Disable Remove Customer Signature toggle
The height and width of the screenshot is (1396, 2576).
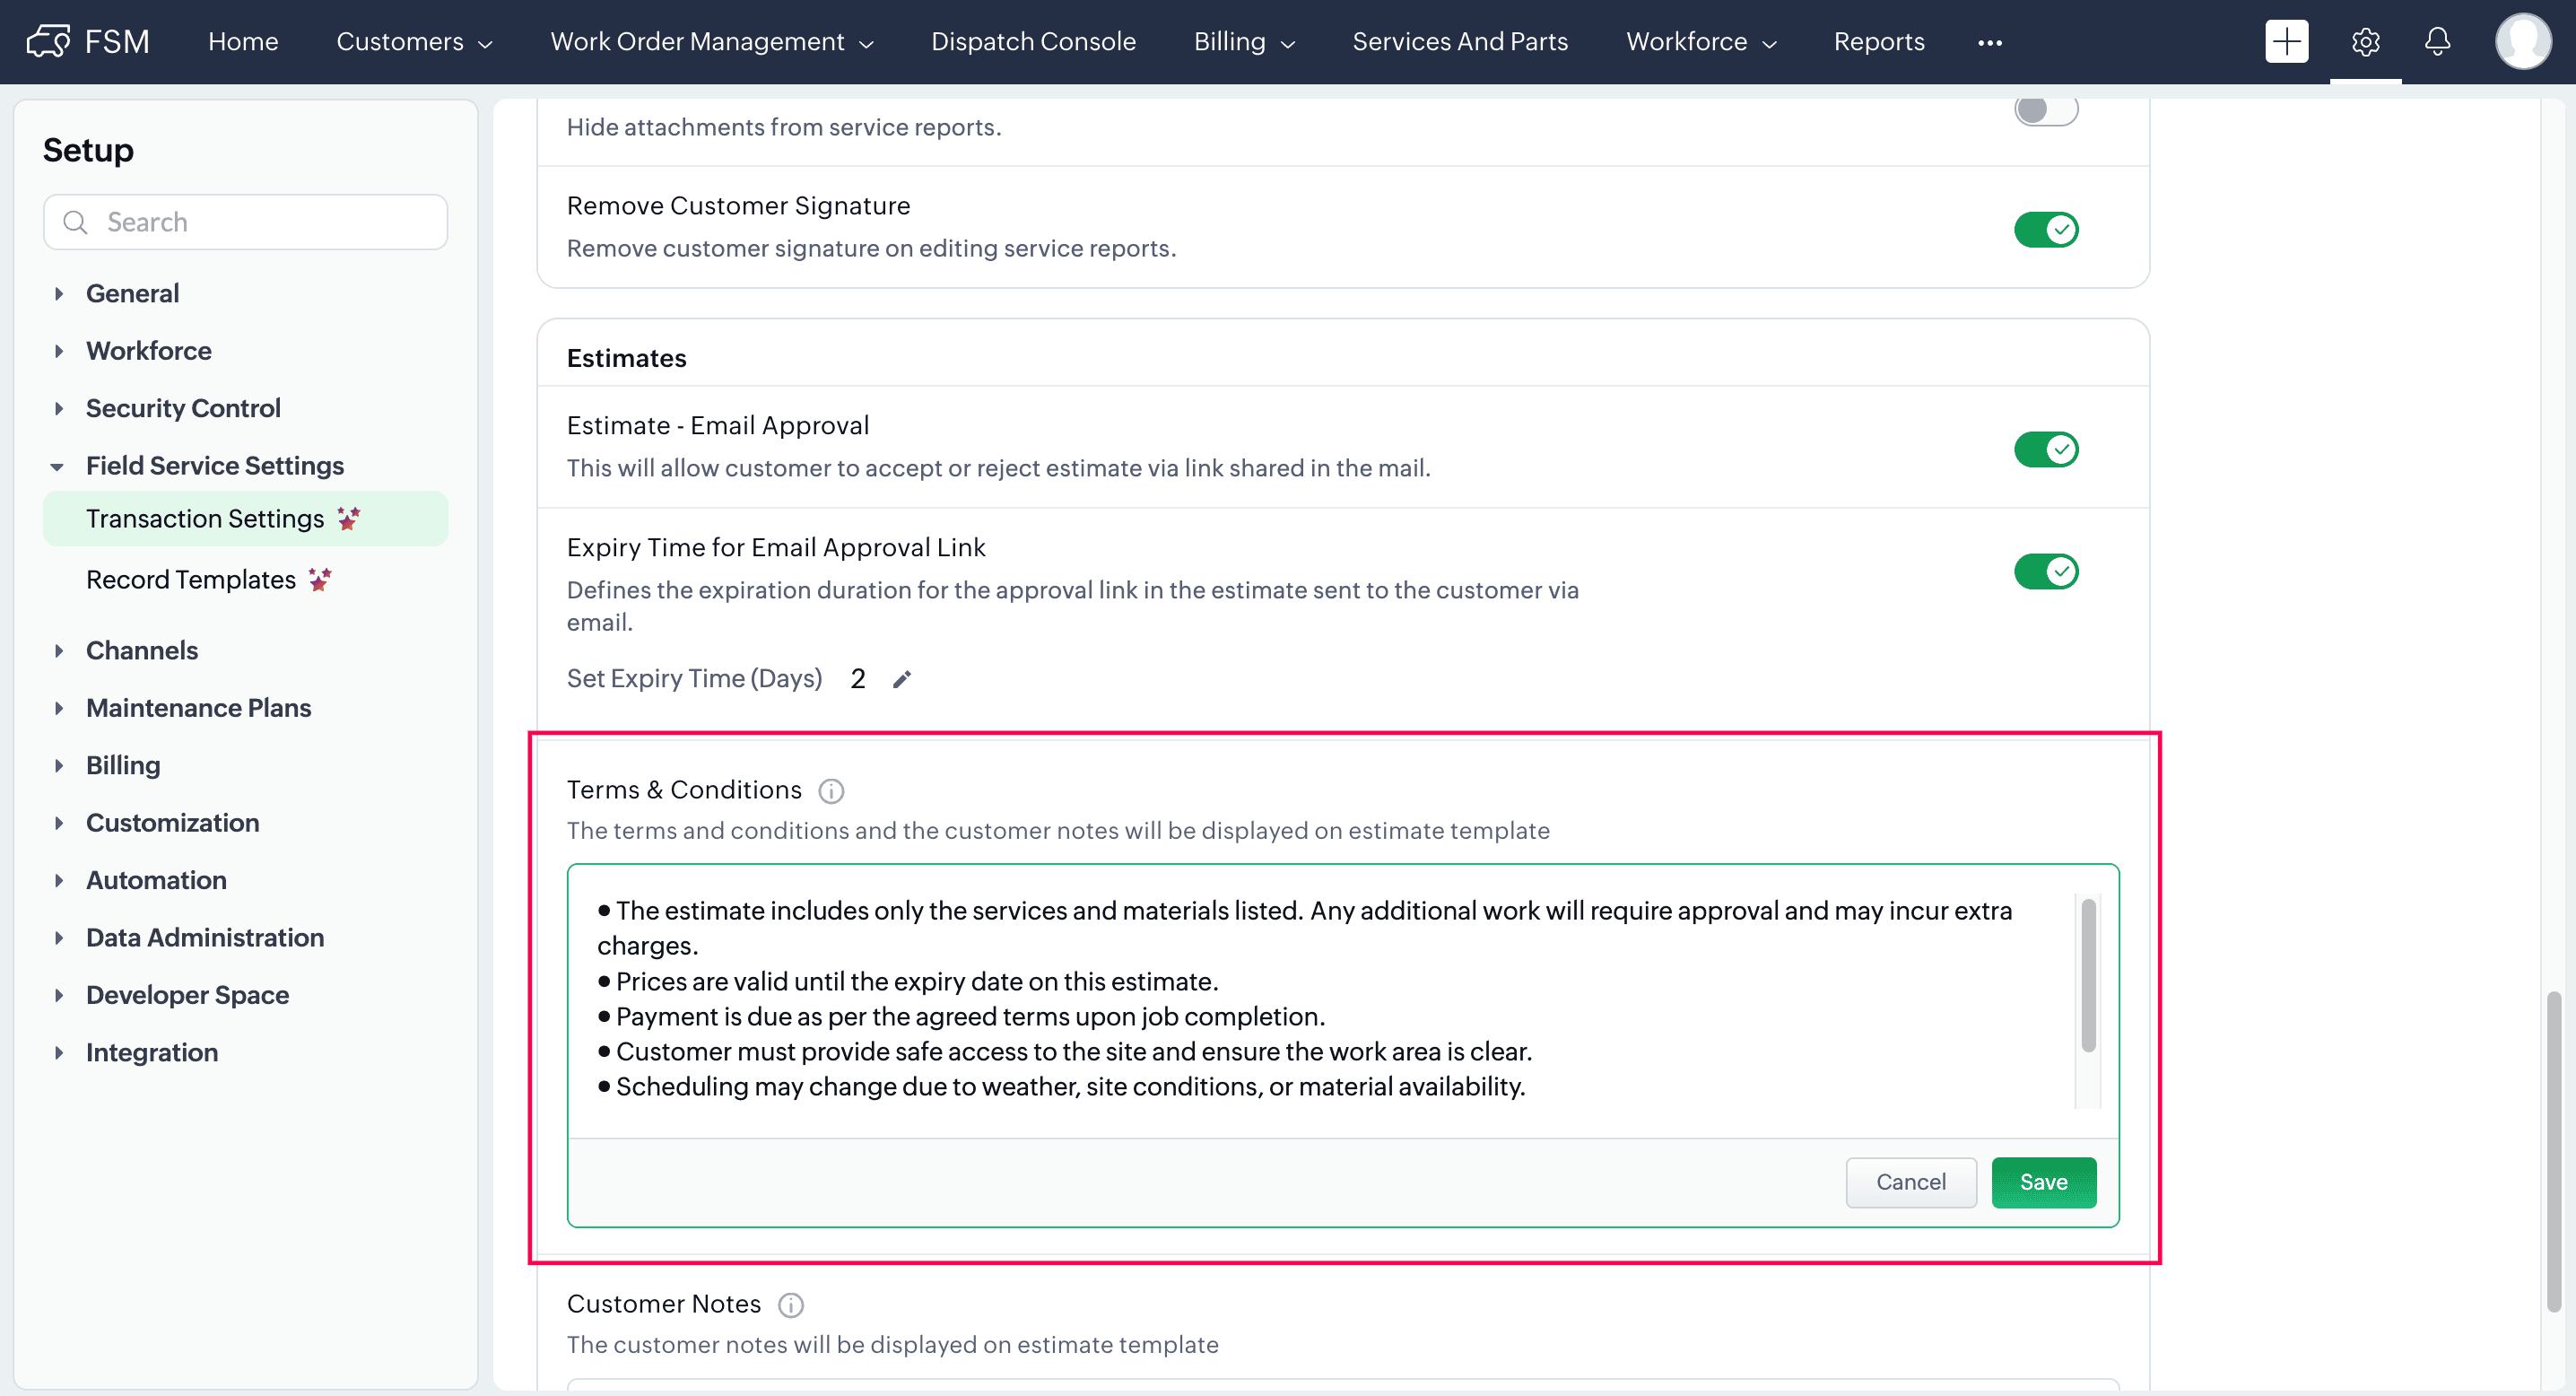[x=2045, y=229]
